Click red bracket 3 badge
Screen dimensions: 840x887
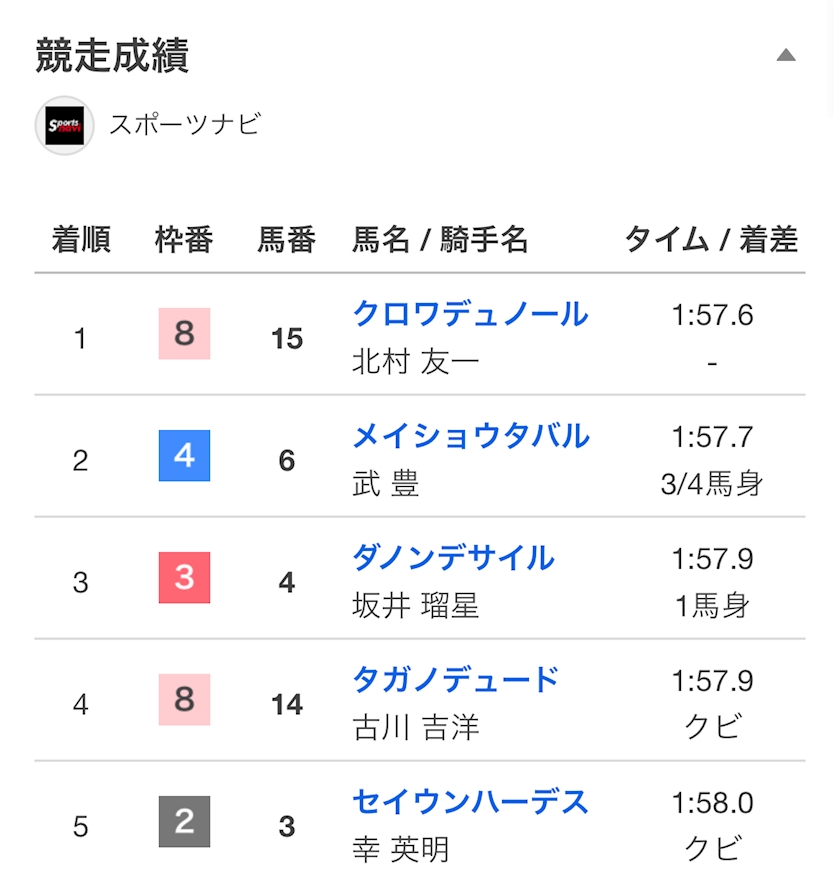click(184, 578)
